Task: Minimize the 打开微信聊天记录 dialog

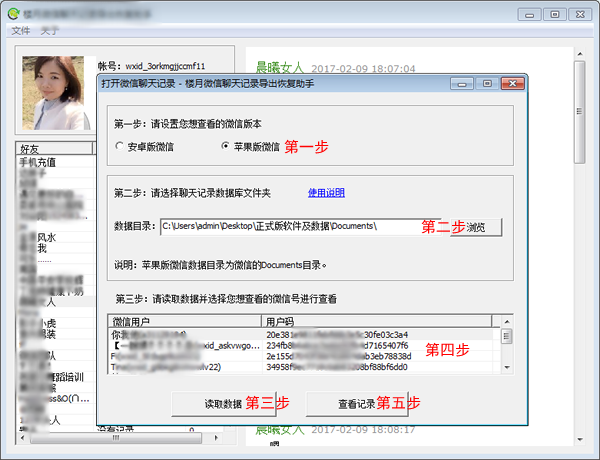Action: pyautogui.click(x=462, y=83)
